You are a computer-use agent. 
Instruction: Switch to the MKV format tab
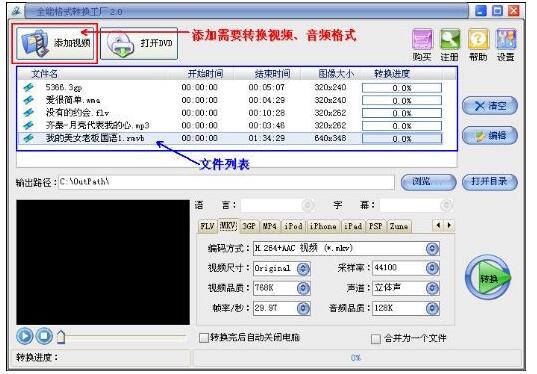click(x=228, y=226)
